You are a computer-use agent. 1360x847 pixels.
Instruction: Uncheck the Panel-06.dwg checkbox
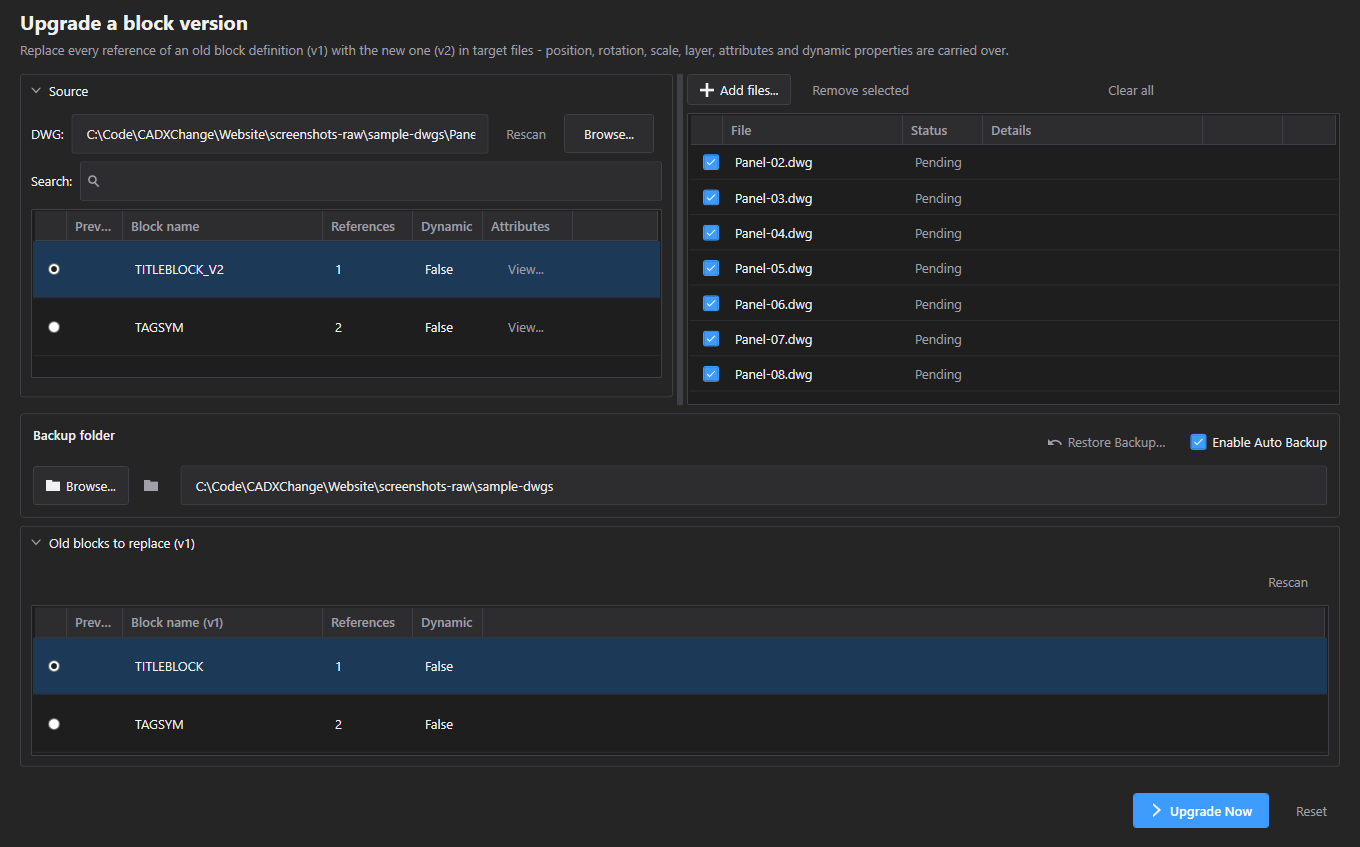point(711,303)
